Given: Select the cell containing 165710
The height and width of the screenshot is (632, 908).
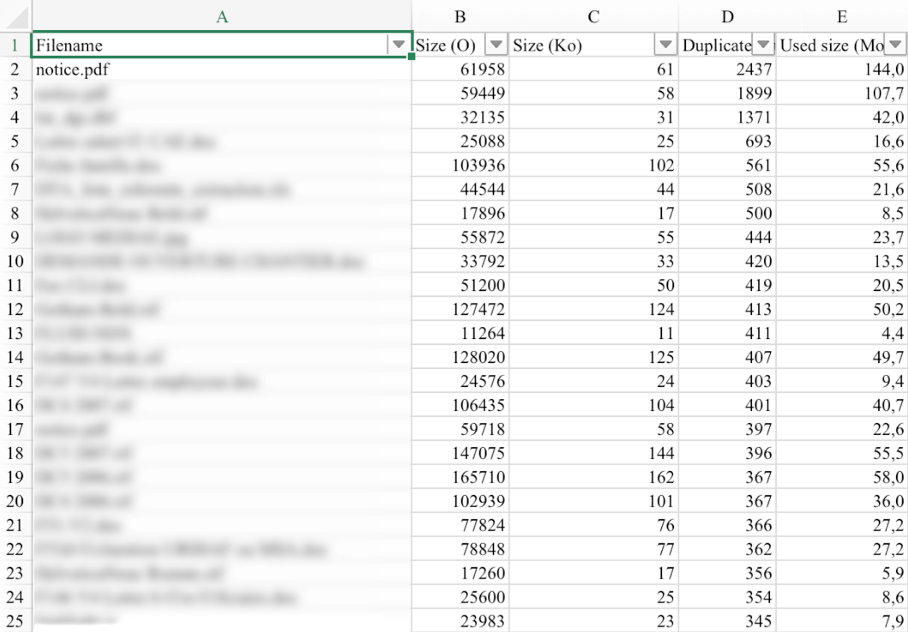Looking at the screenshot, I should pos(460,478).
